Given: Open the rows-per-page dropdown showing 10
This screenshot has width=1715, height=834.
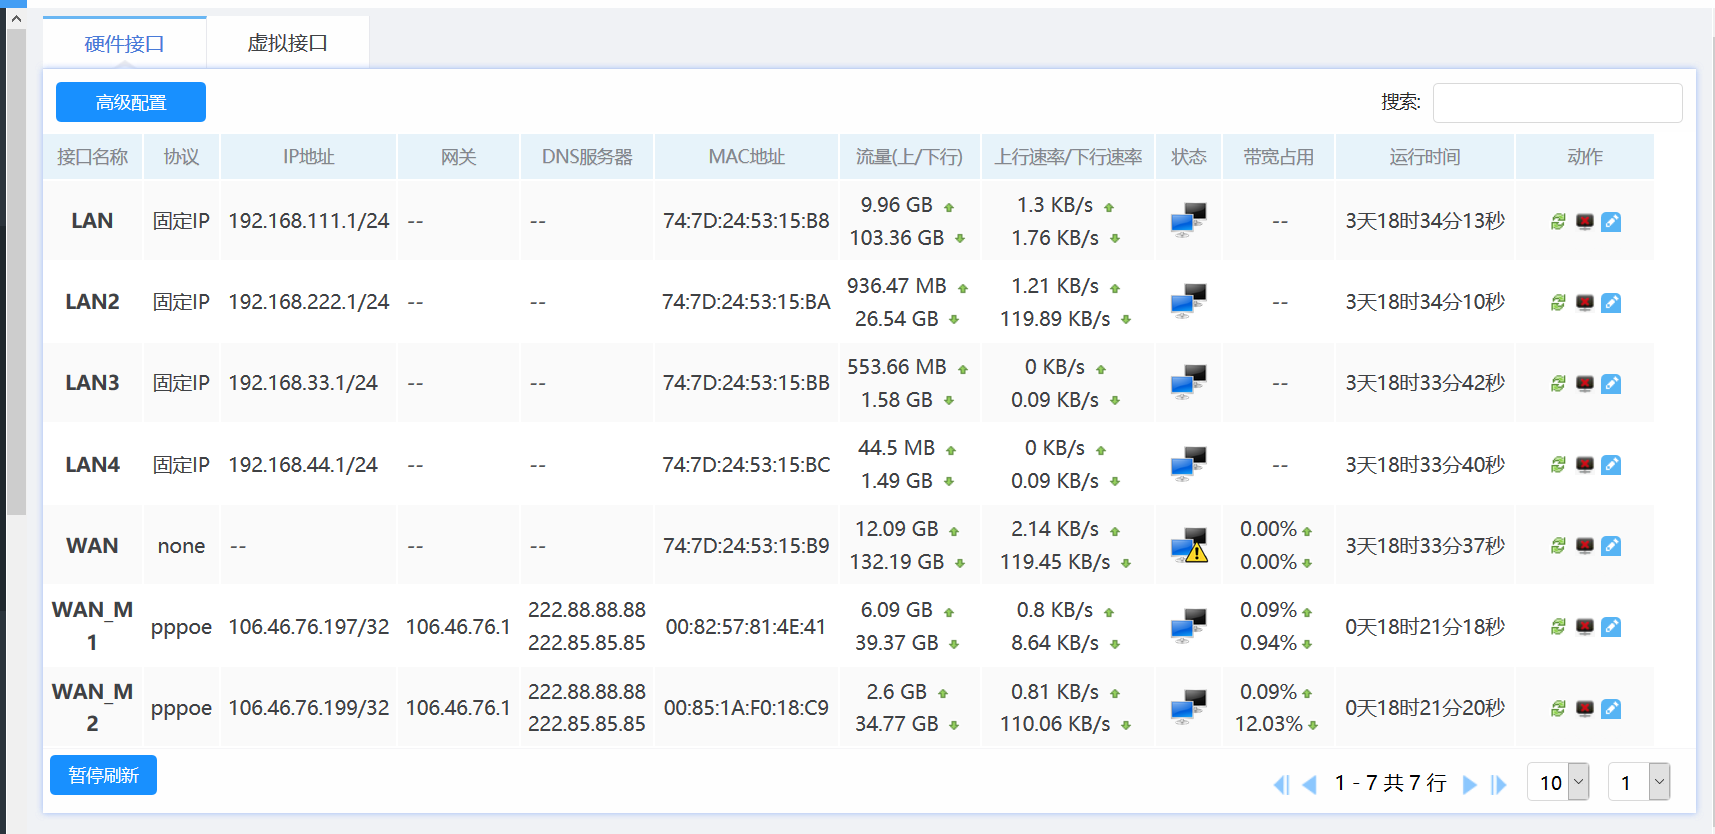Looking at the screenshot, I should point(1558,782).
